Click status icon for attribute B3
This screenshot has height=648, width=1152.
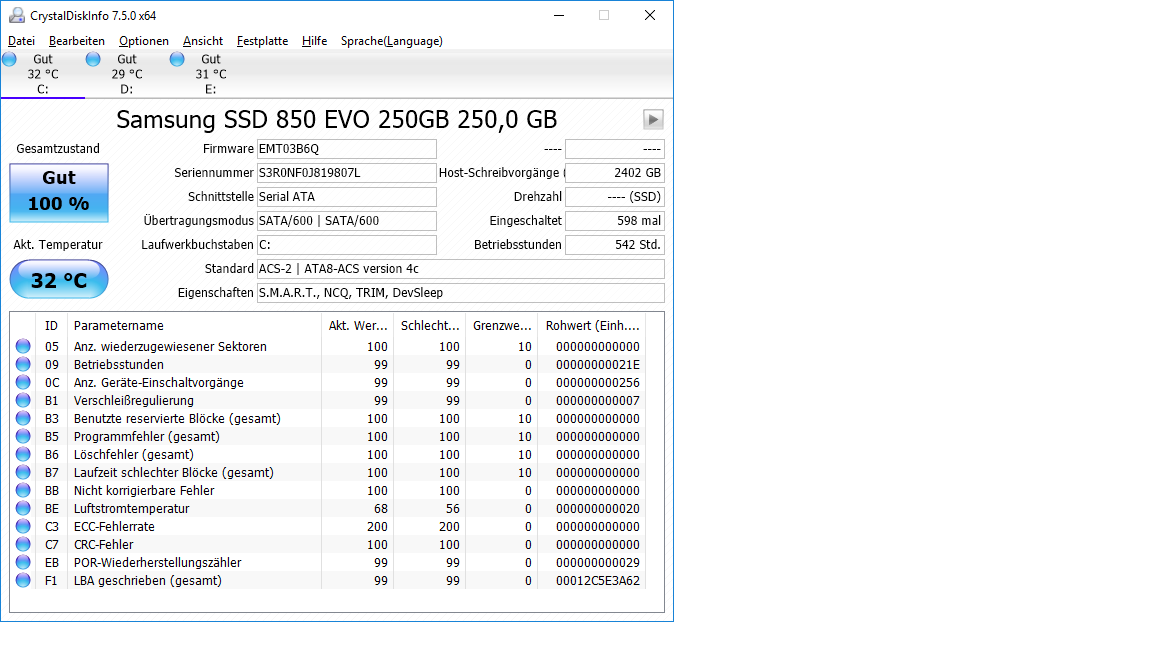tap(24, 418)
